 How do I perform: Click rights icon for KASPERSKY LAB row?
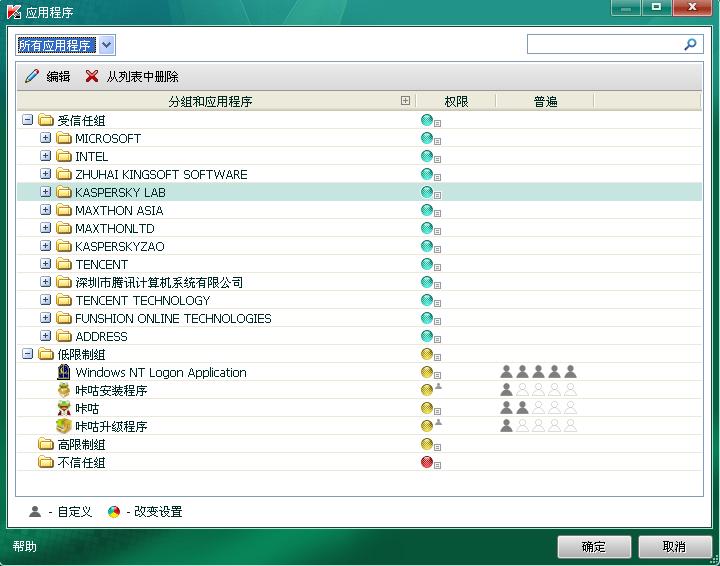coord(427,192)
